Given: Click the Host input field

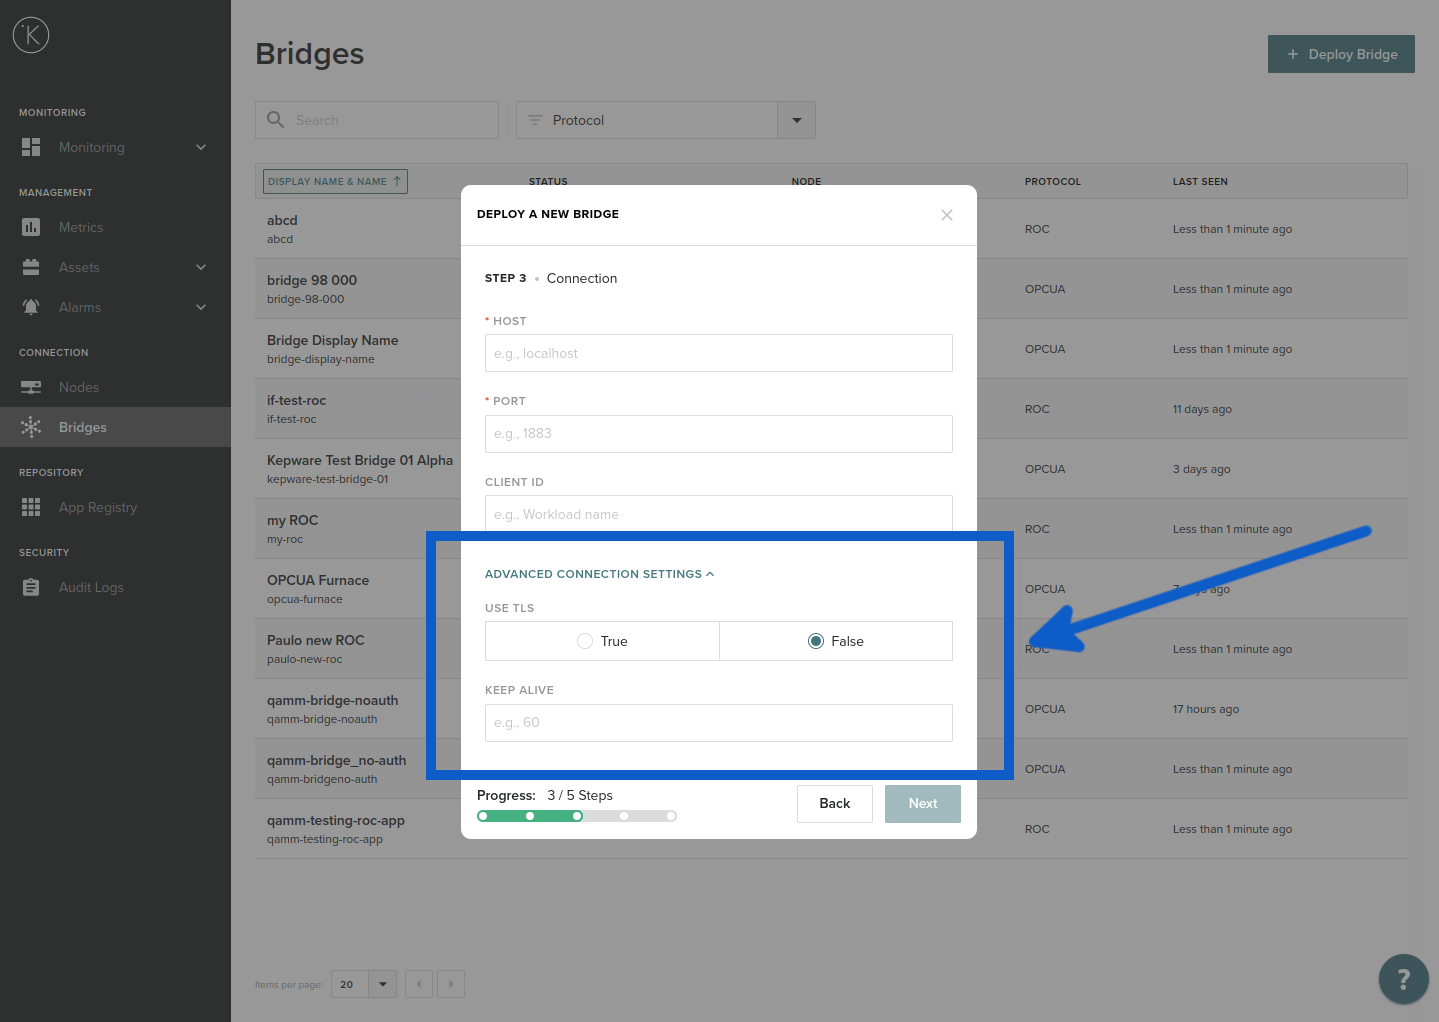Looking at the screenshot, I should click(x=718, y=353).
